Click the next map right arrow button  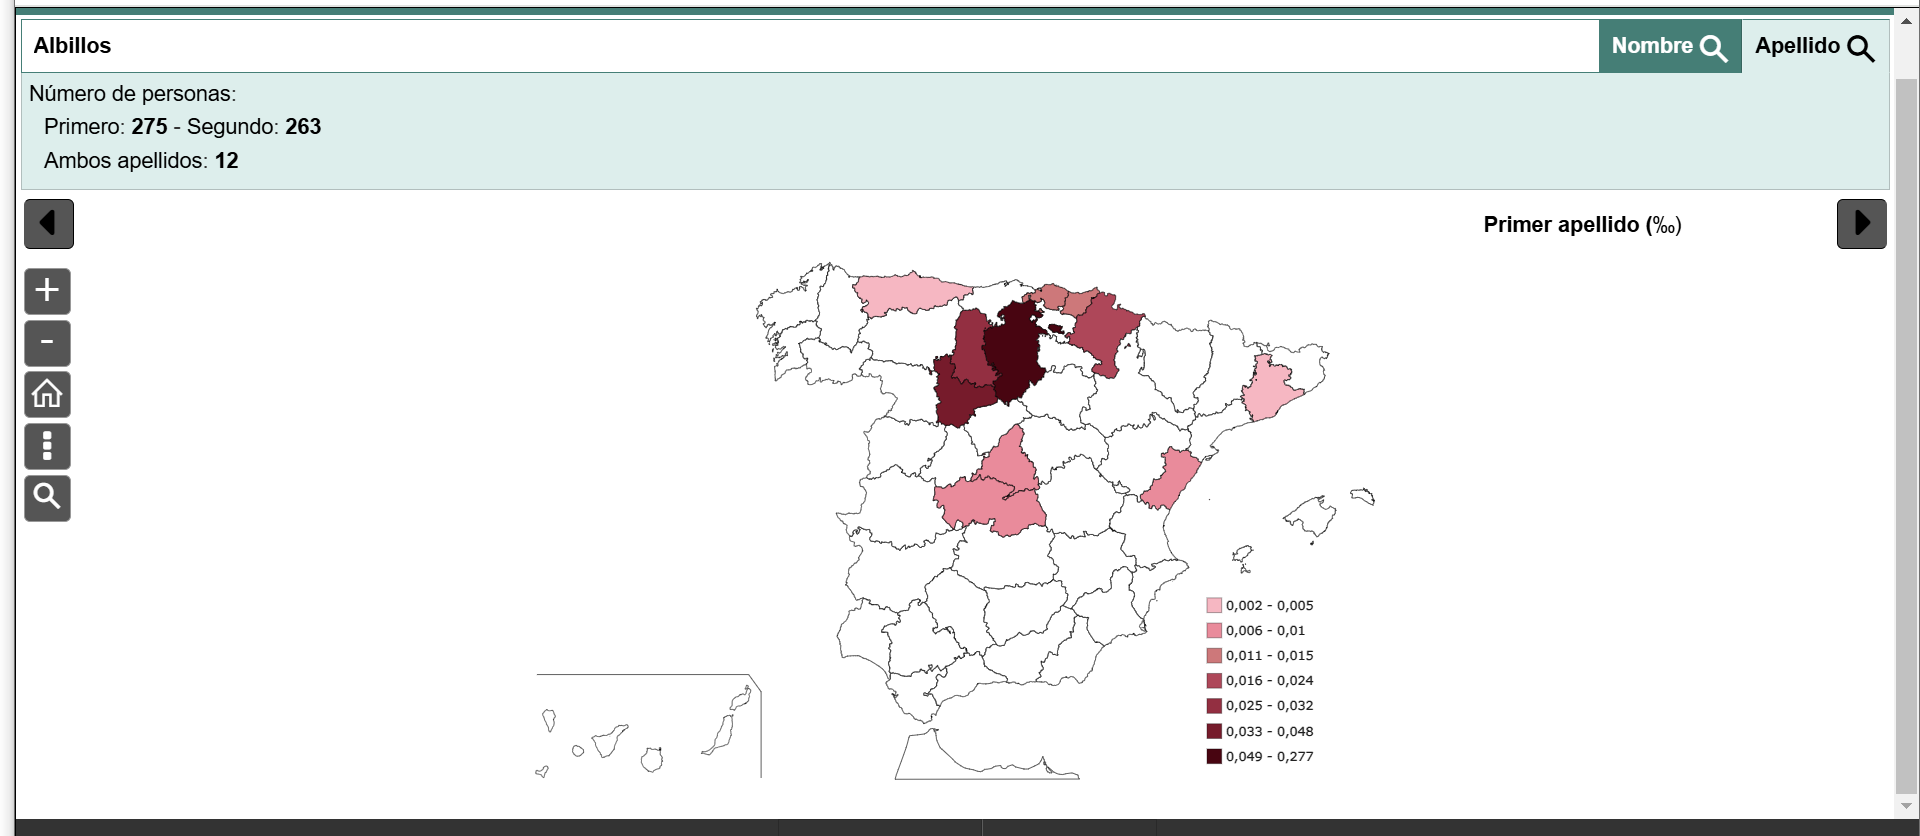1861,224
